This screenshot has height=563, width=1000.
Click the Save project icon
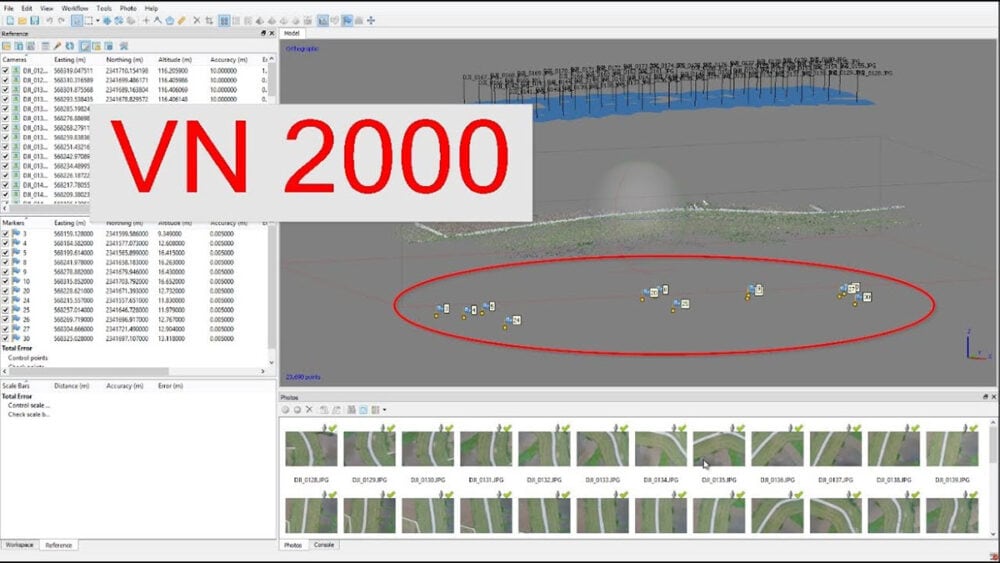coord(35,20)
